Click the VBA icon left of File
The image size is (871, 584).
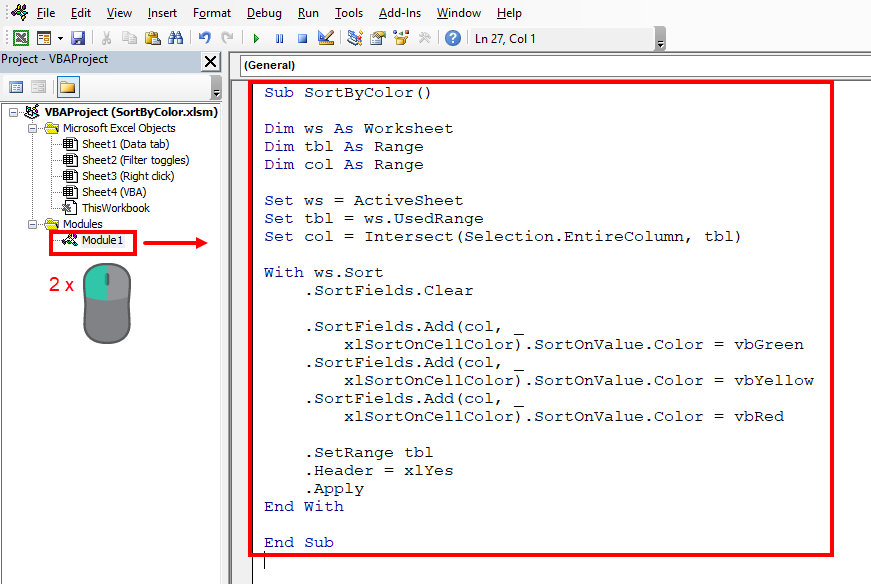(x=19, y=11)
